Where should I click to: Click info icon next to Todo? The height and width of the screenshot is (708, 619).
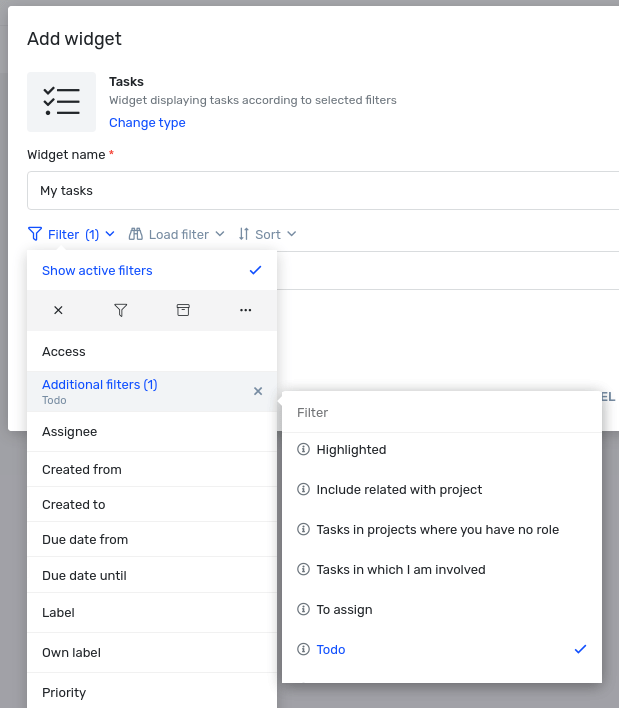[303, 649]
